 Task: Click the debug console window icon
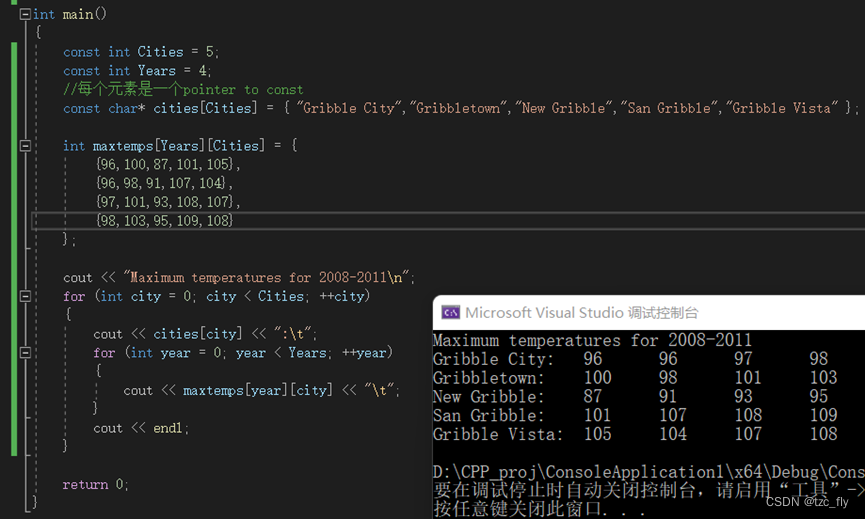(x=450, y=313)
